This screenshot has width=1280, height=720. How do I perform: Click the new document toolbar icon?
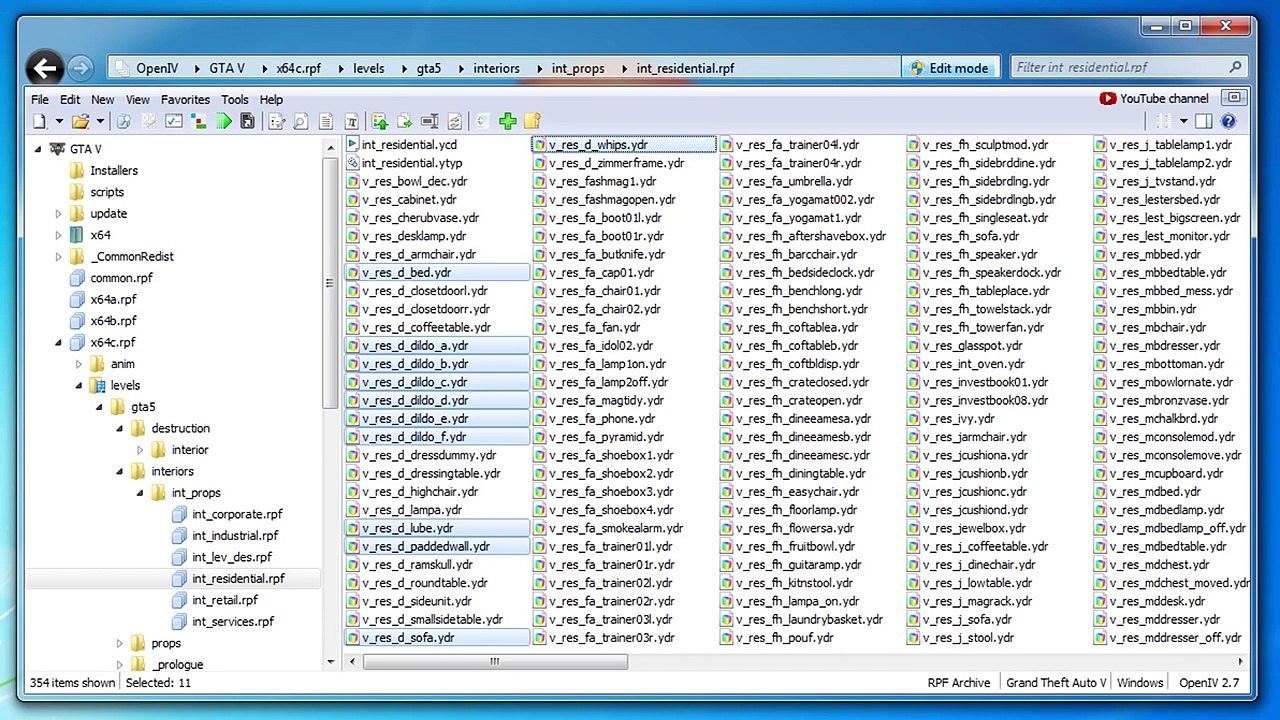[x=40, y=121]
